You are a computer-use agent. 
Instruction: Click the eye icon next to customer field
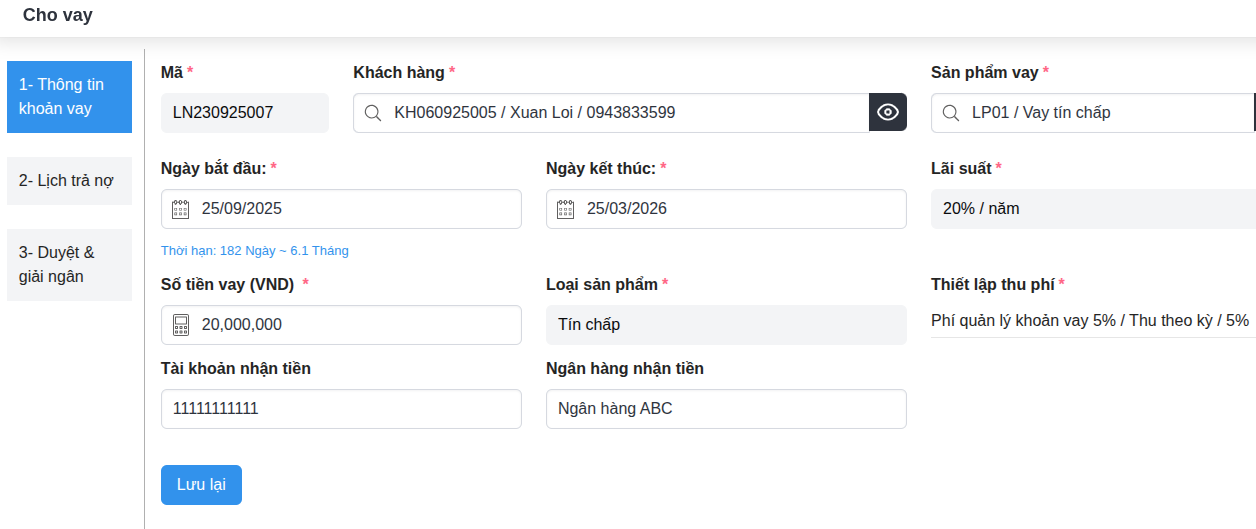[x=887, y=113]
